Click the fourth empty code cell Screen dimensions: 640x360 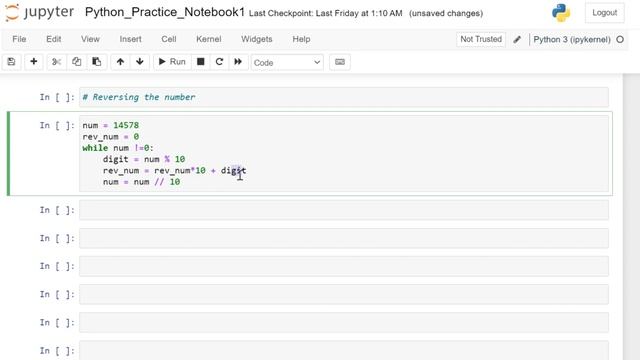point(344,294)
